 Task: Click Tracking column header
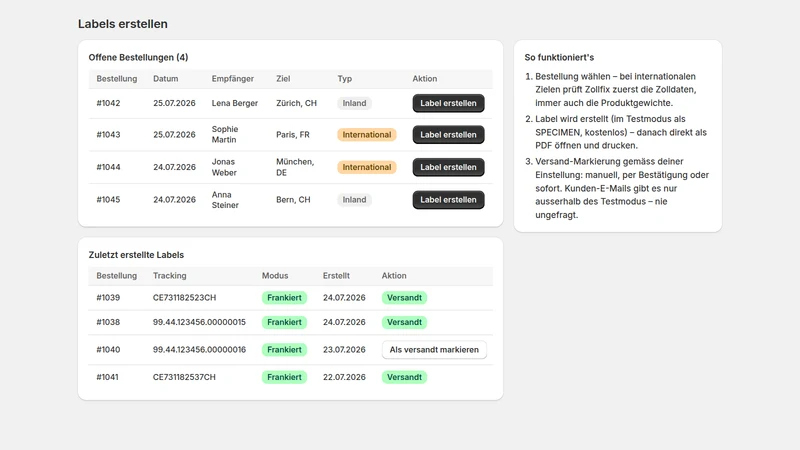[x=169, y=276]
